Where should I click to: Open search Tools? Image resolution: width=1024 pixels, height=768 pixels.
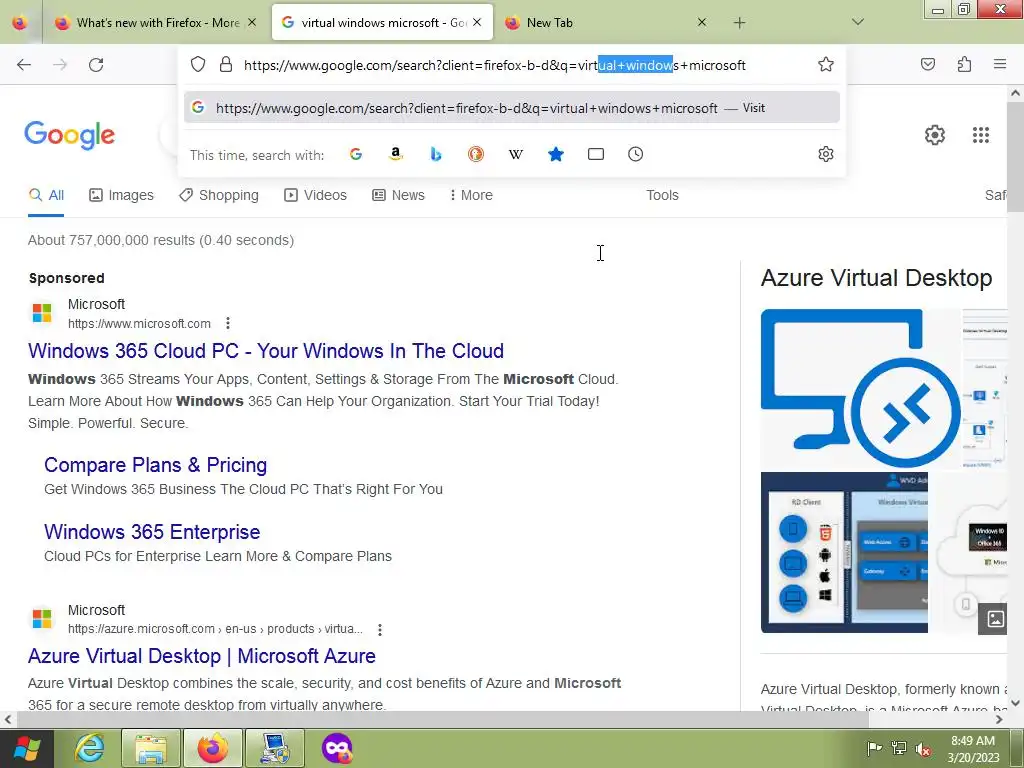pyautogui.click(x=662, y=195)
